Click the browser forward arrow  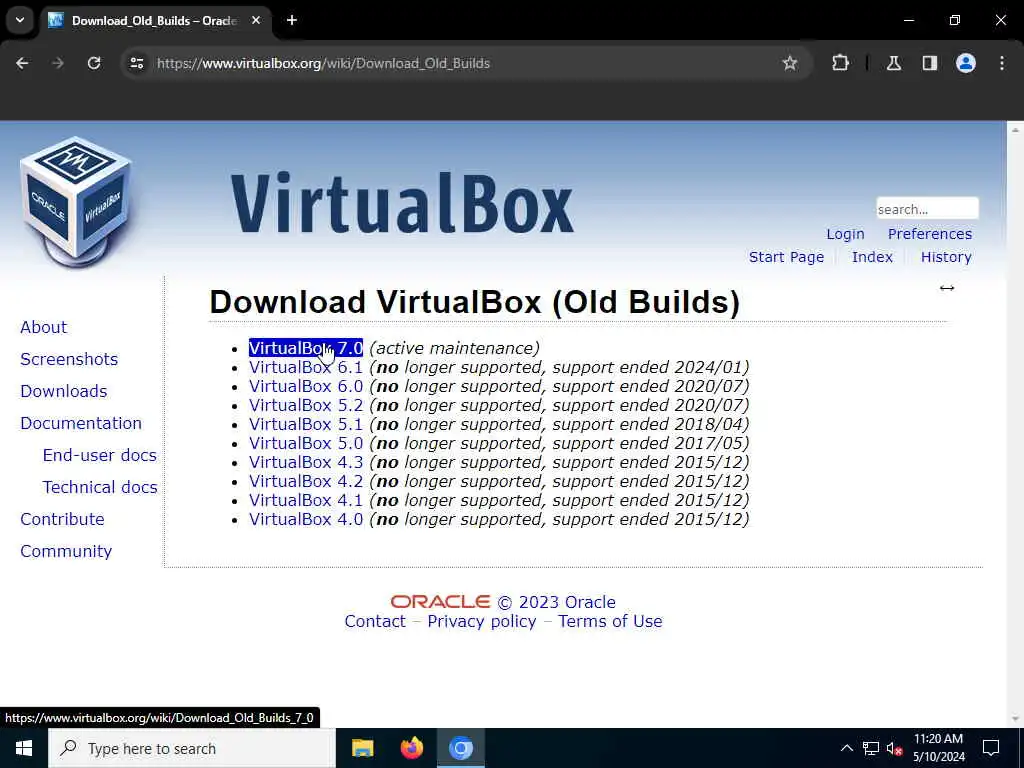(x=58, y=63)
